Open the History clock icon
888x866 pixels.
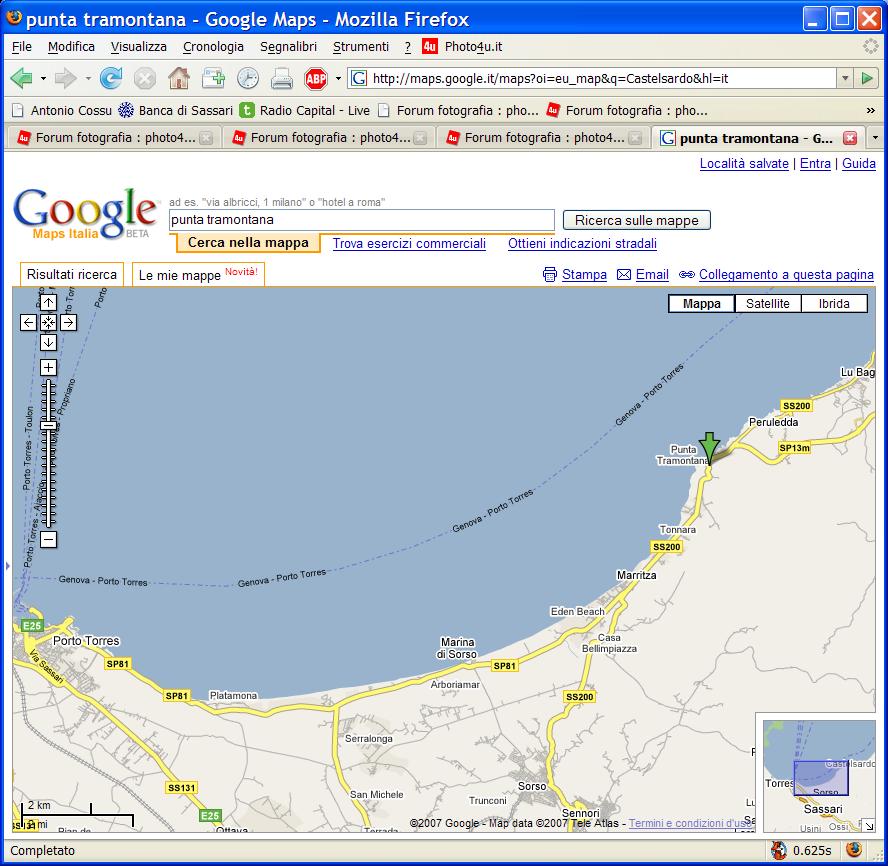pos(247,78)
